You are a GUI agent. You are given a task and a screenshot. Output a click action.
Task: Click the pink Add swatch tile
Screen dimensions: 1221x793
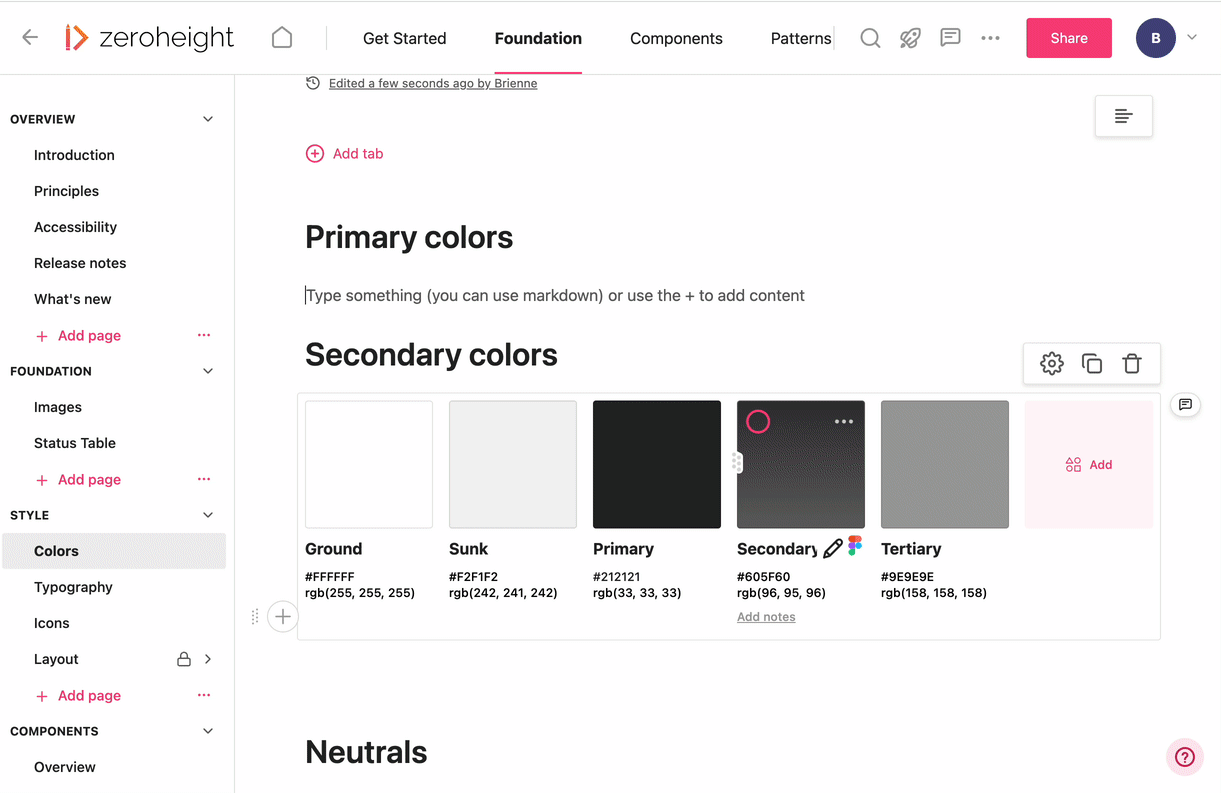[1089, 464]
